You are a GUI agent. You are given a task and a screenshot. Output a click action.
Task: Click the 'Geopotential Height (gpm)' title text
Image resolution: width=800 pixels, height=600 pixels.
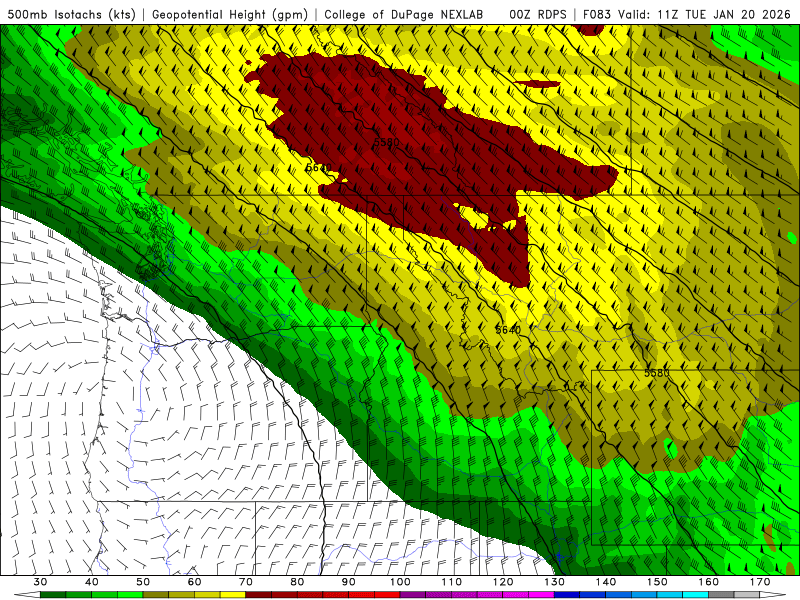pyautogui.click(x=230, y=14)
